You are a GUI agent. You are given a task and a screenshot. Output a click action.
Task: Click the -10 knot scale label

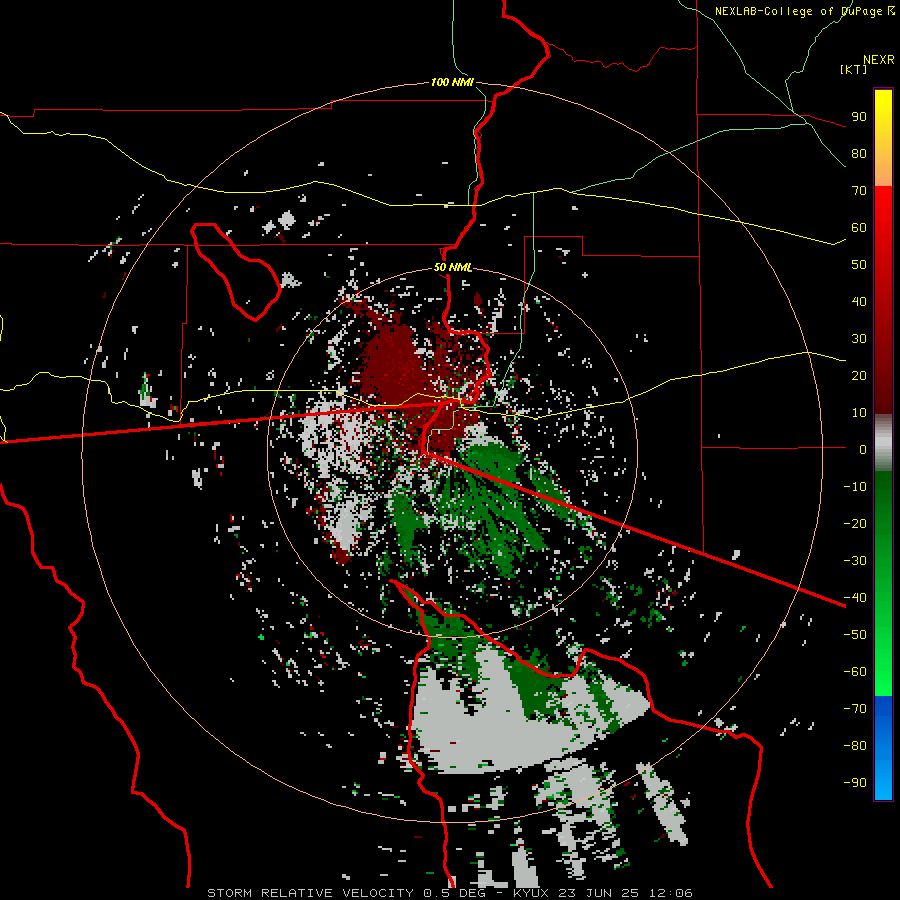pos(855,487)
